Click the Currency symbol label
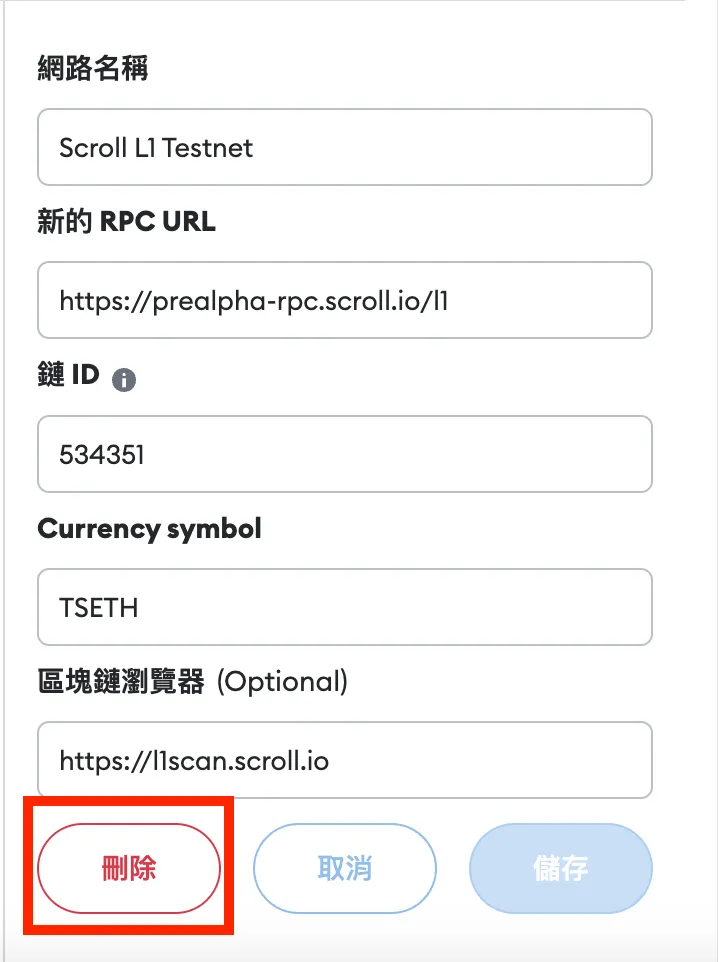This screenshot has height=962, width=718. (x=148, y=528)
